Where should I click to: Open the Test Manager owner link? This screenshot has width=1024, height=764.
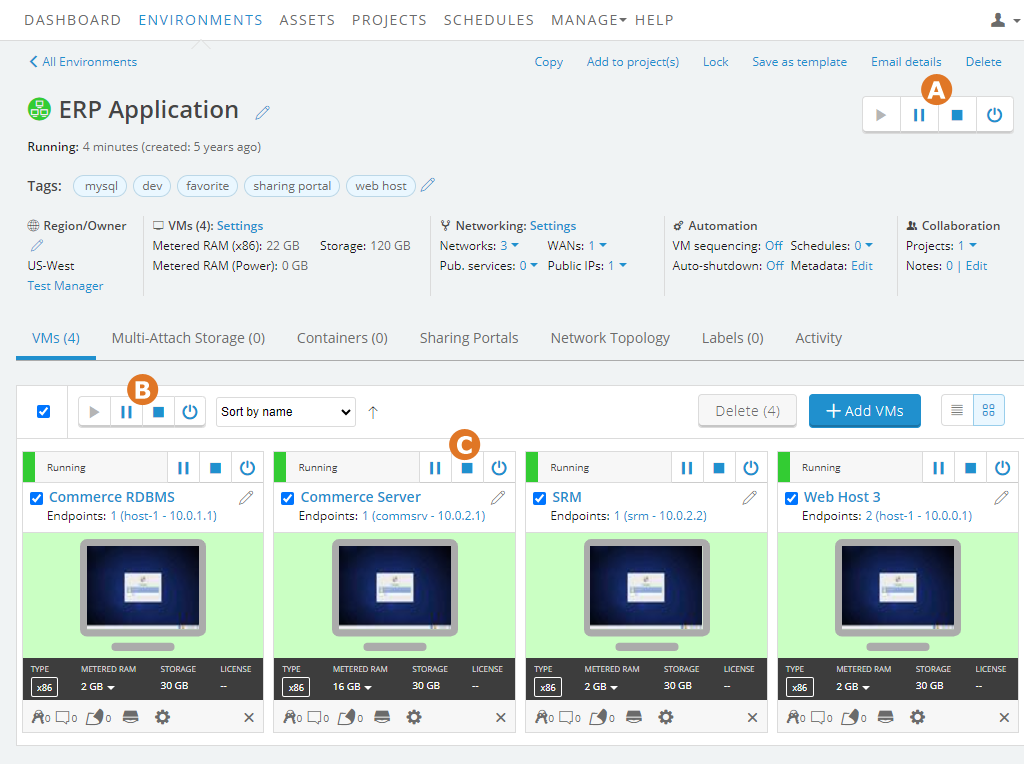click(x=65, y=286)
